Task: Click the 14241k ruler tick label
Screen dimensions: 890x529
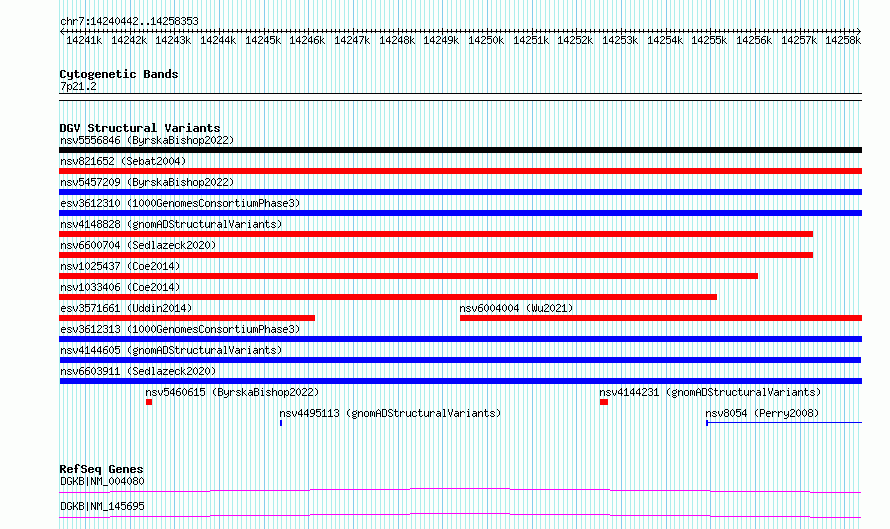Action: point(84,40)
